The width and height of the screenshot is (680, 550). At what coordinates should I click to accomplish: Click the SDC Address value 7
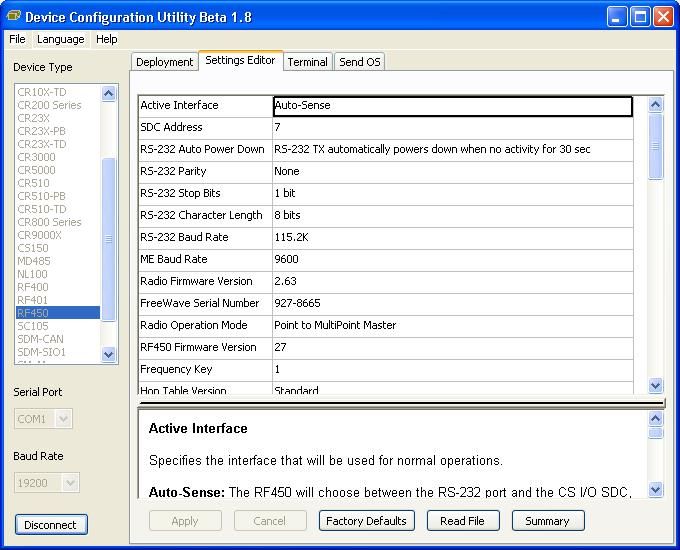[x=452, y=128]
